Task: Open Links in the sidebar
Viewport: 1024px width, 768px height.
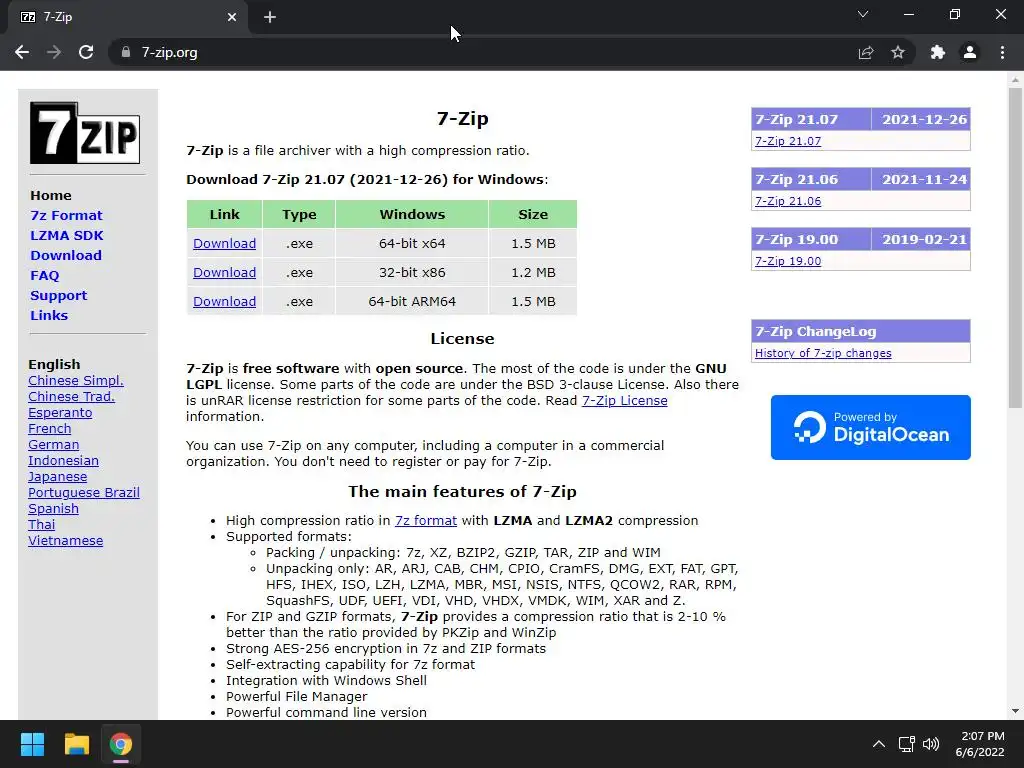Action: pos(49,315)
